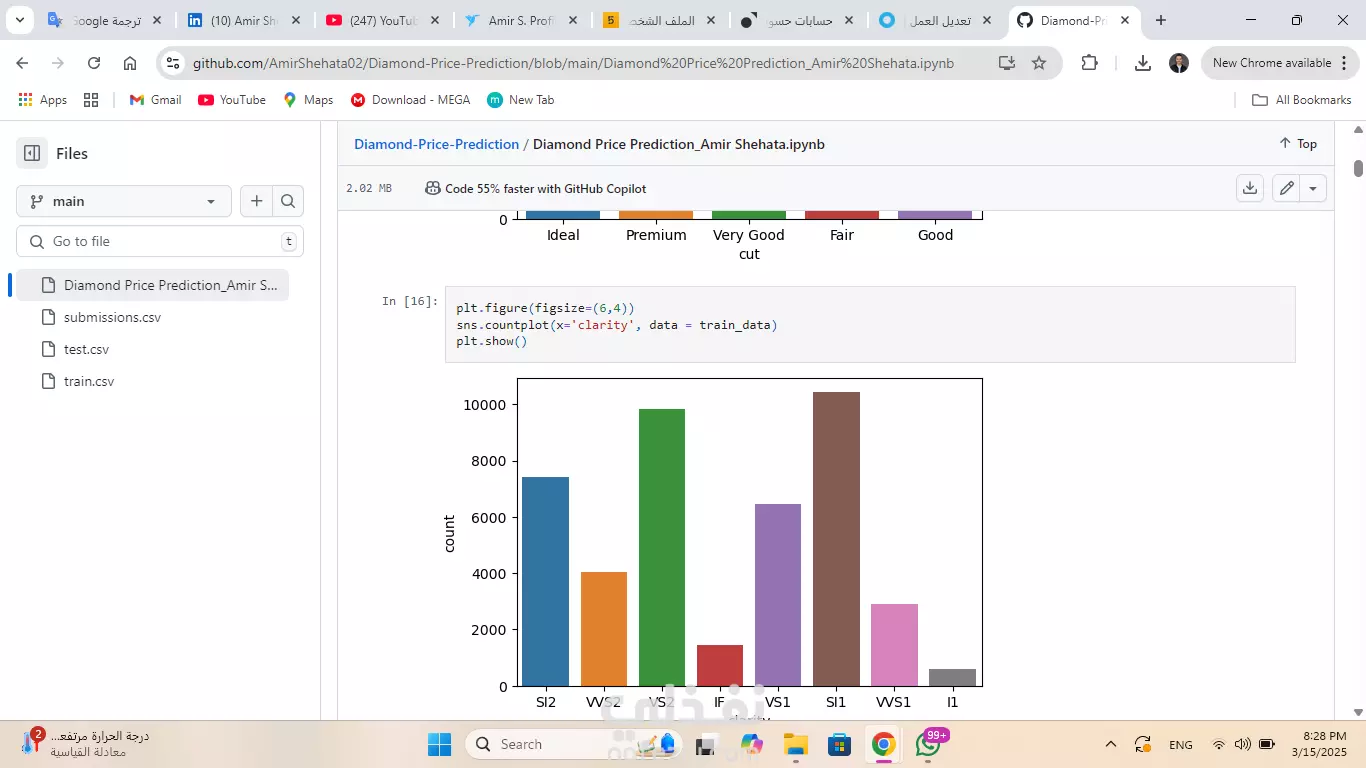Open the tab search dropdown

(19, 20)
